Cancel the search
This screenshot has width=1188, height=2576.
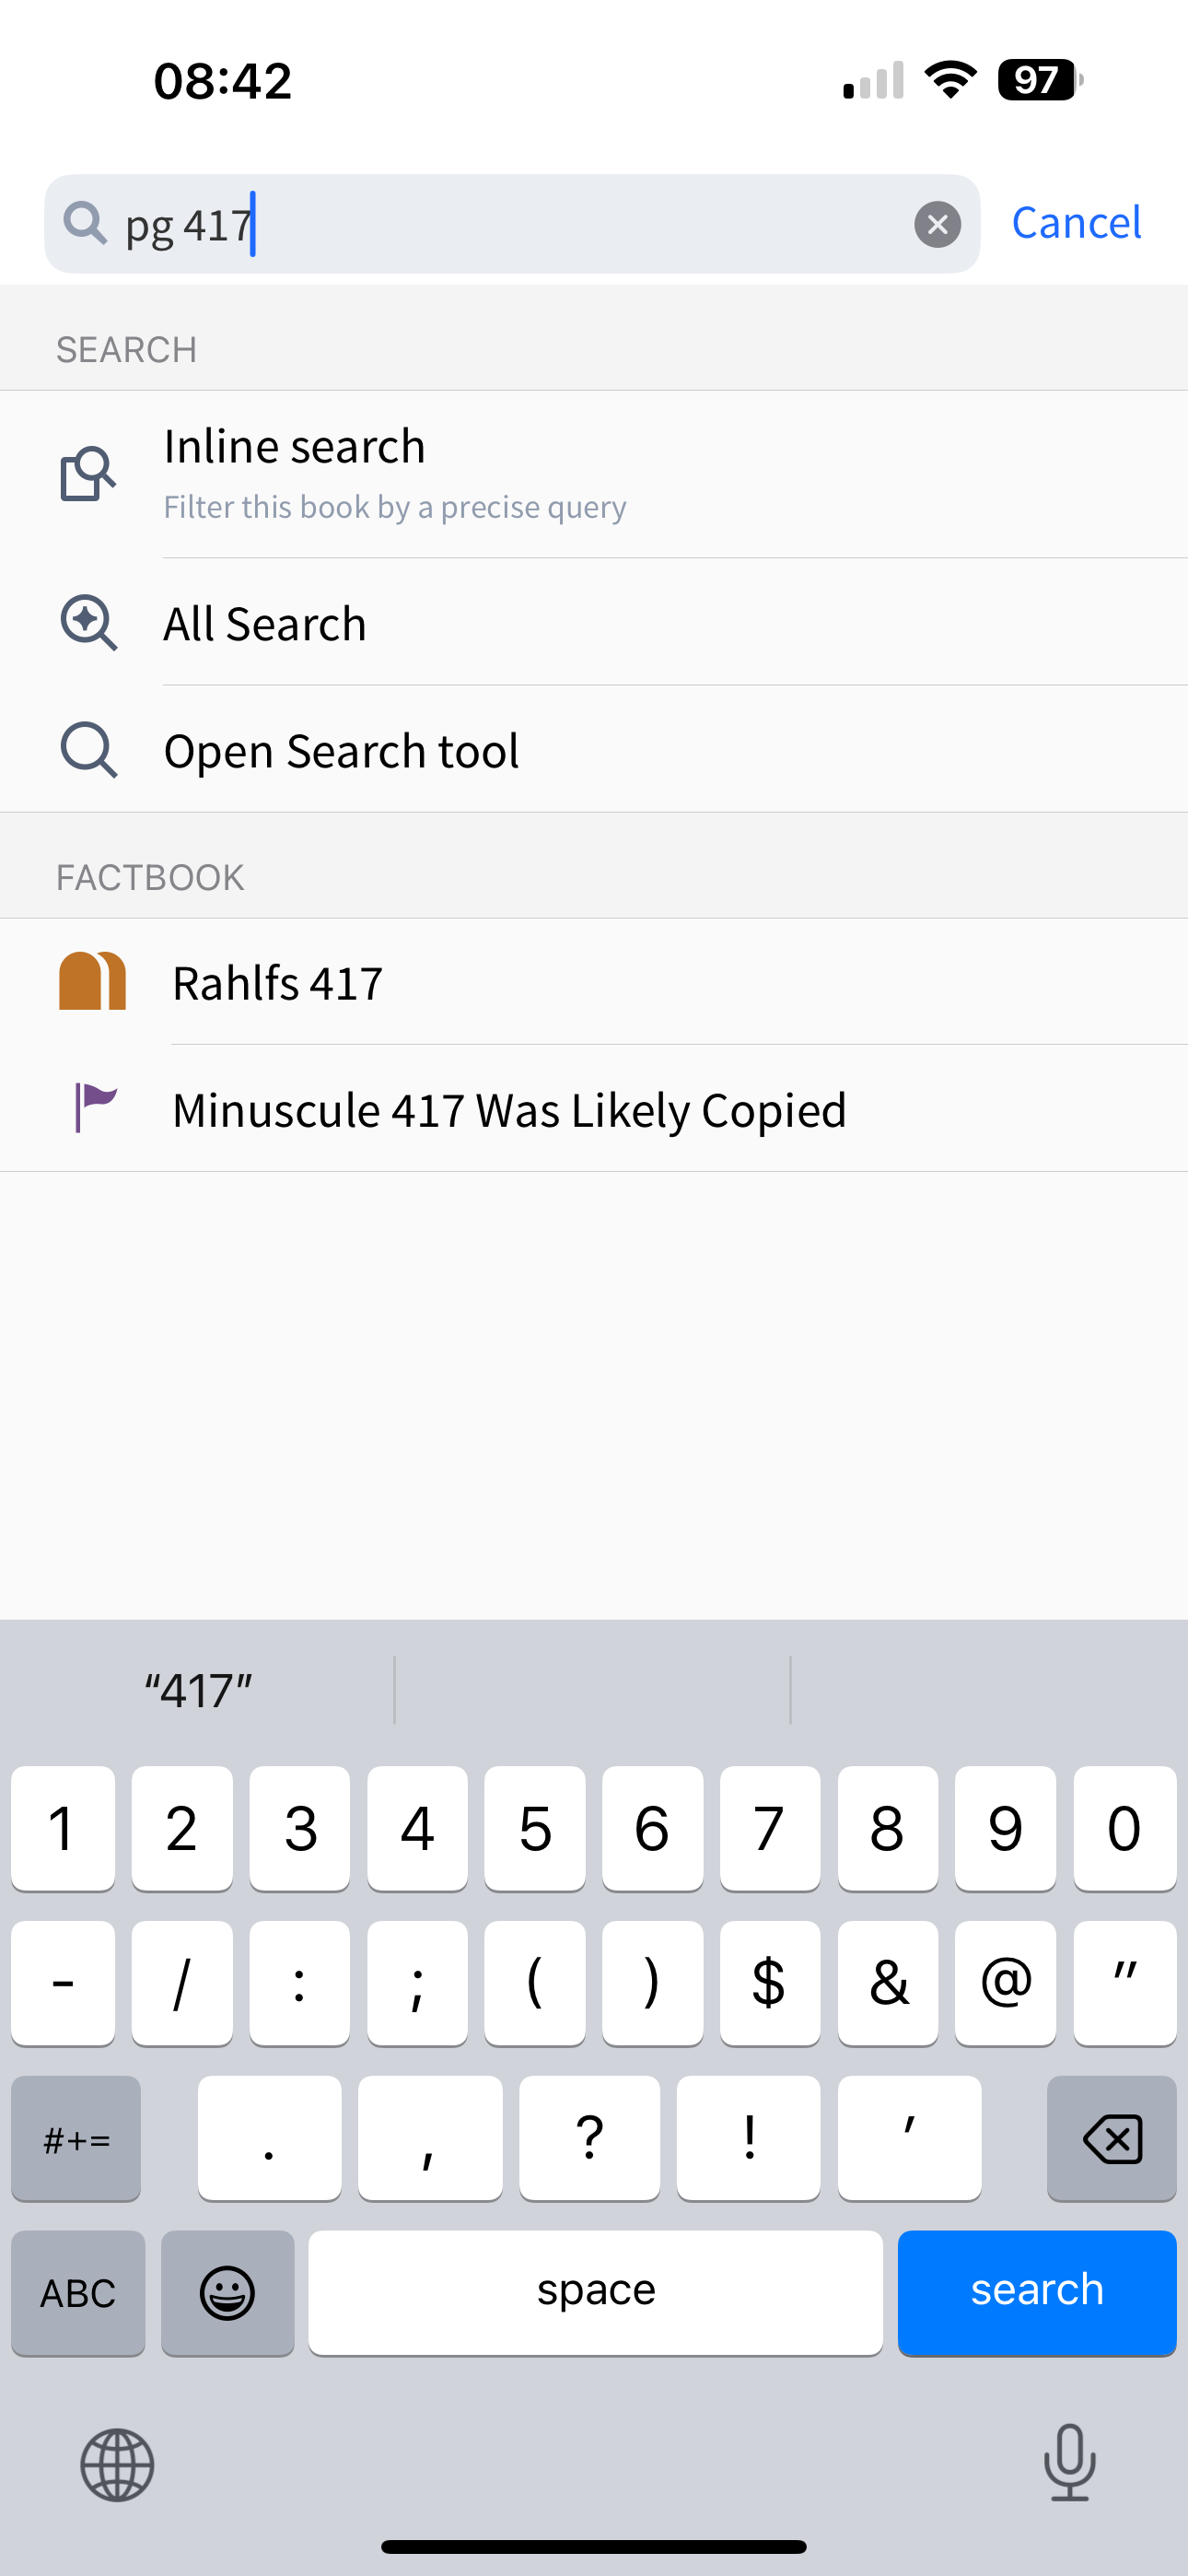(x=1076, y=223)
